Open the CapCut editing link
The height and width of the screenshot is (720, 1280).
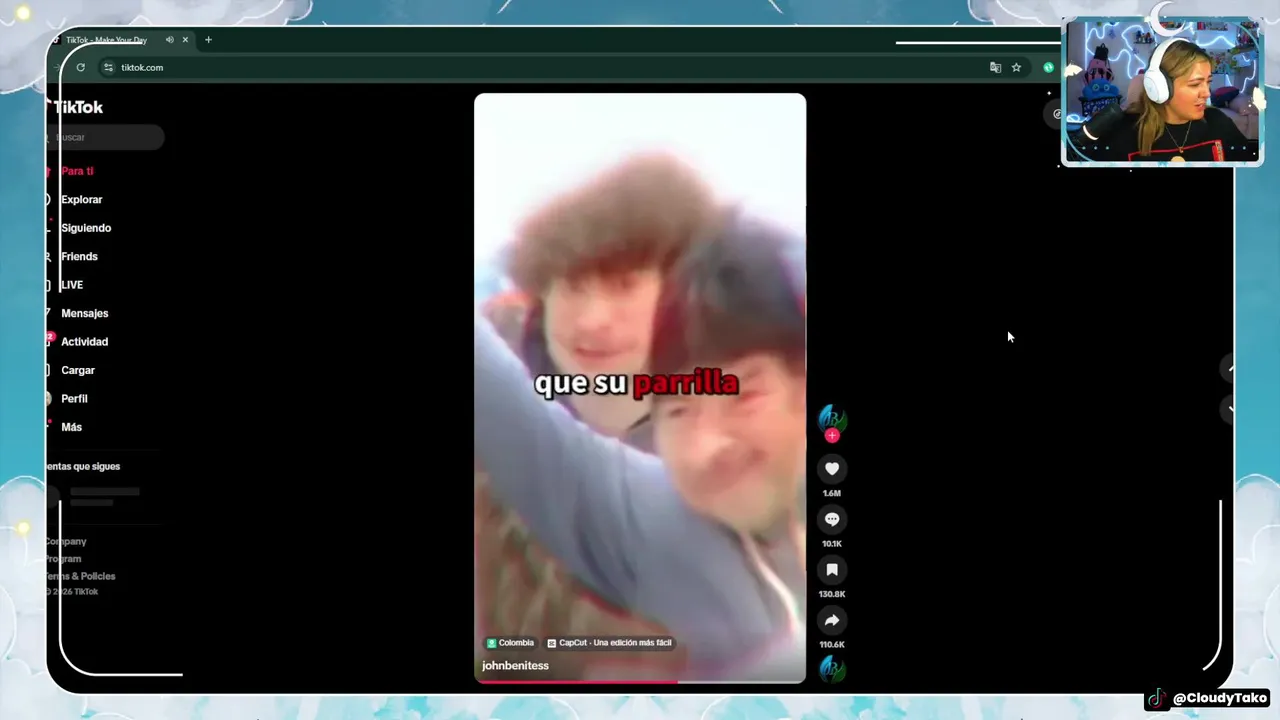tap(609, 643)
